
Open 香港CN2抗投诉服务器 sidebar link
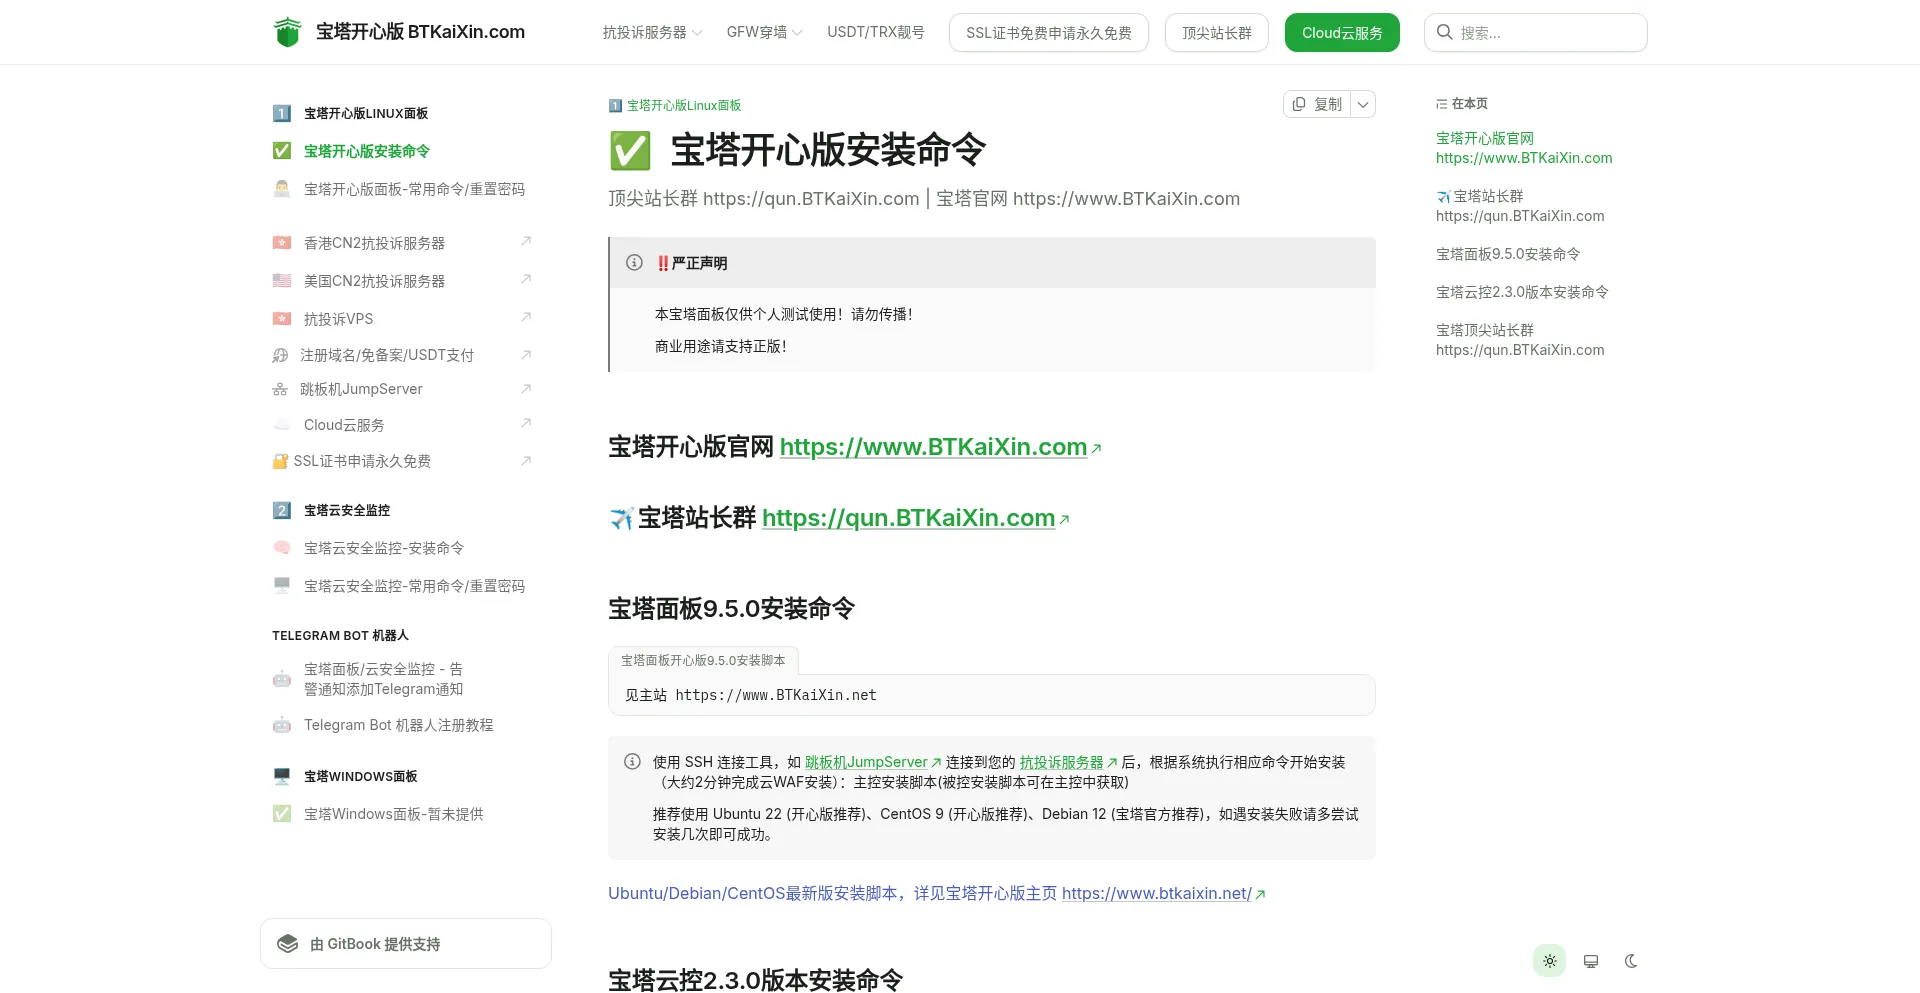[x=374, y=243]
